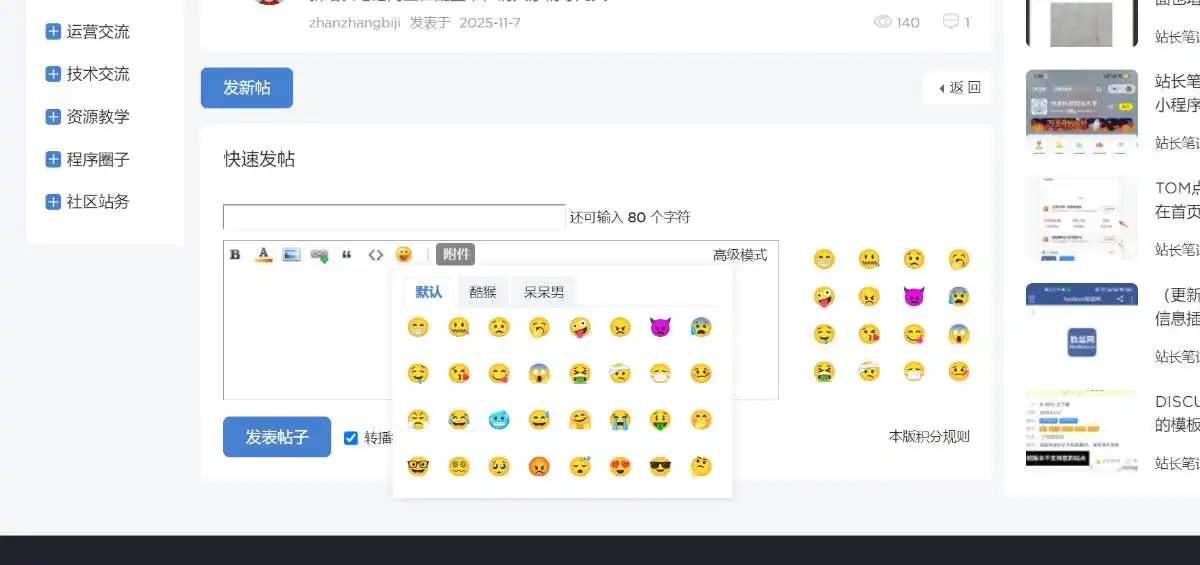Screen dimensions: 1200x565
Task: Pick the blue cold face emoji
Action: (498, 419)
